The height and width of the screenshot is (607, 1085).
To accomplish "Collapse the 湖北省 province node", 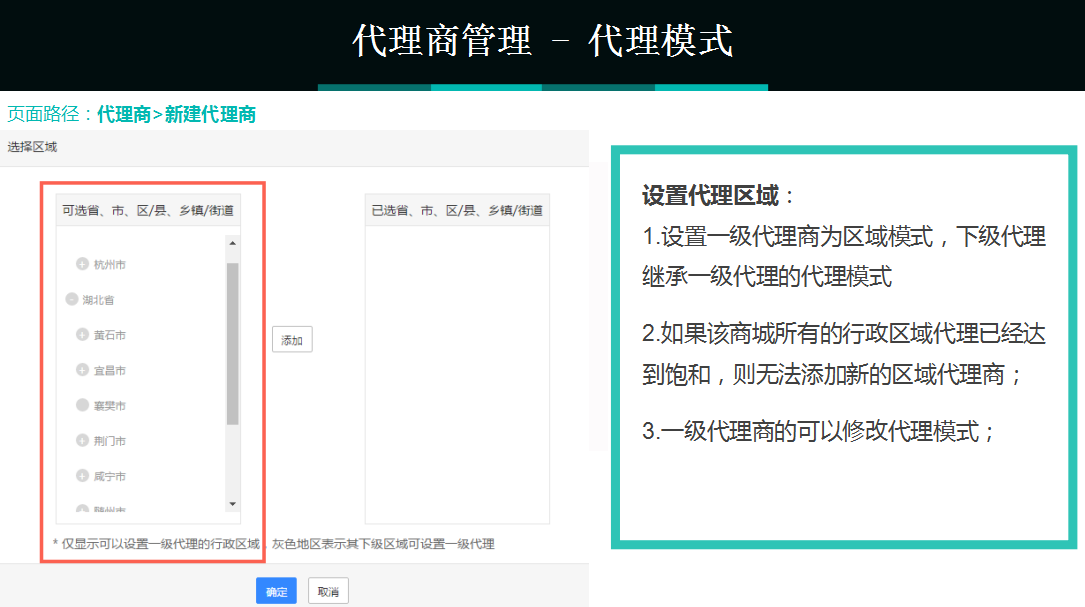I will point(70,299).
